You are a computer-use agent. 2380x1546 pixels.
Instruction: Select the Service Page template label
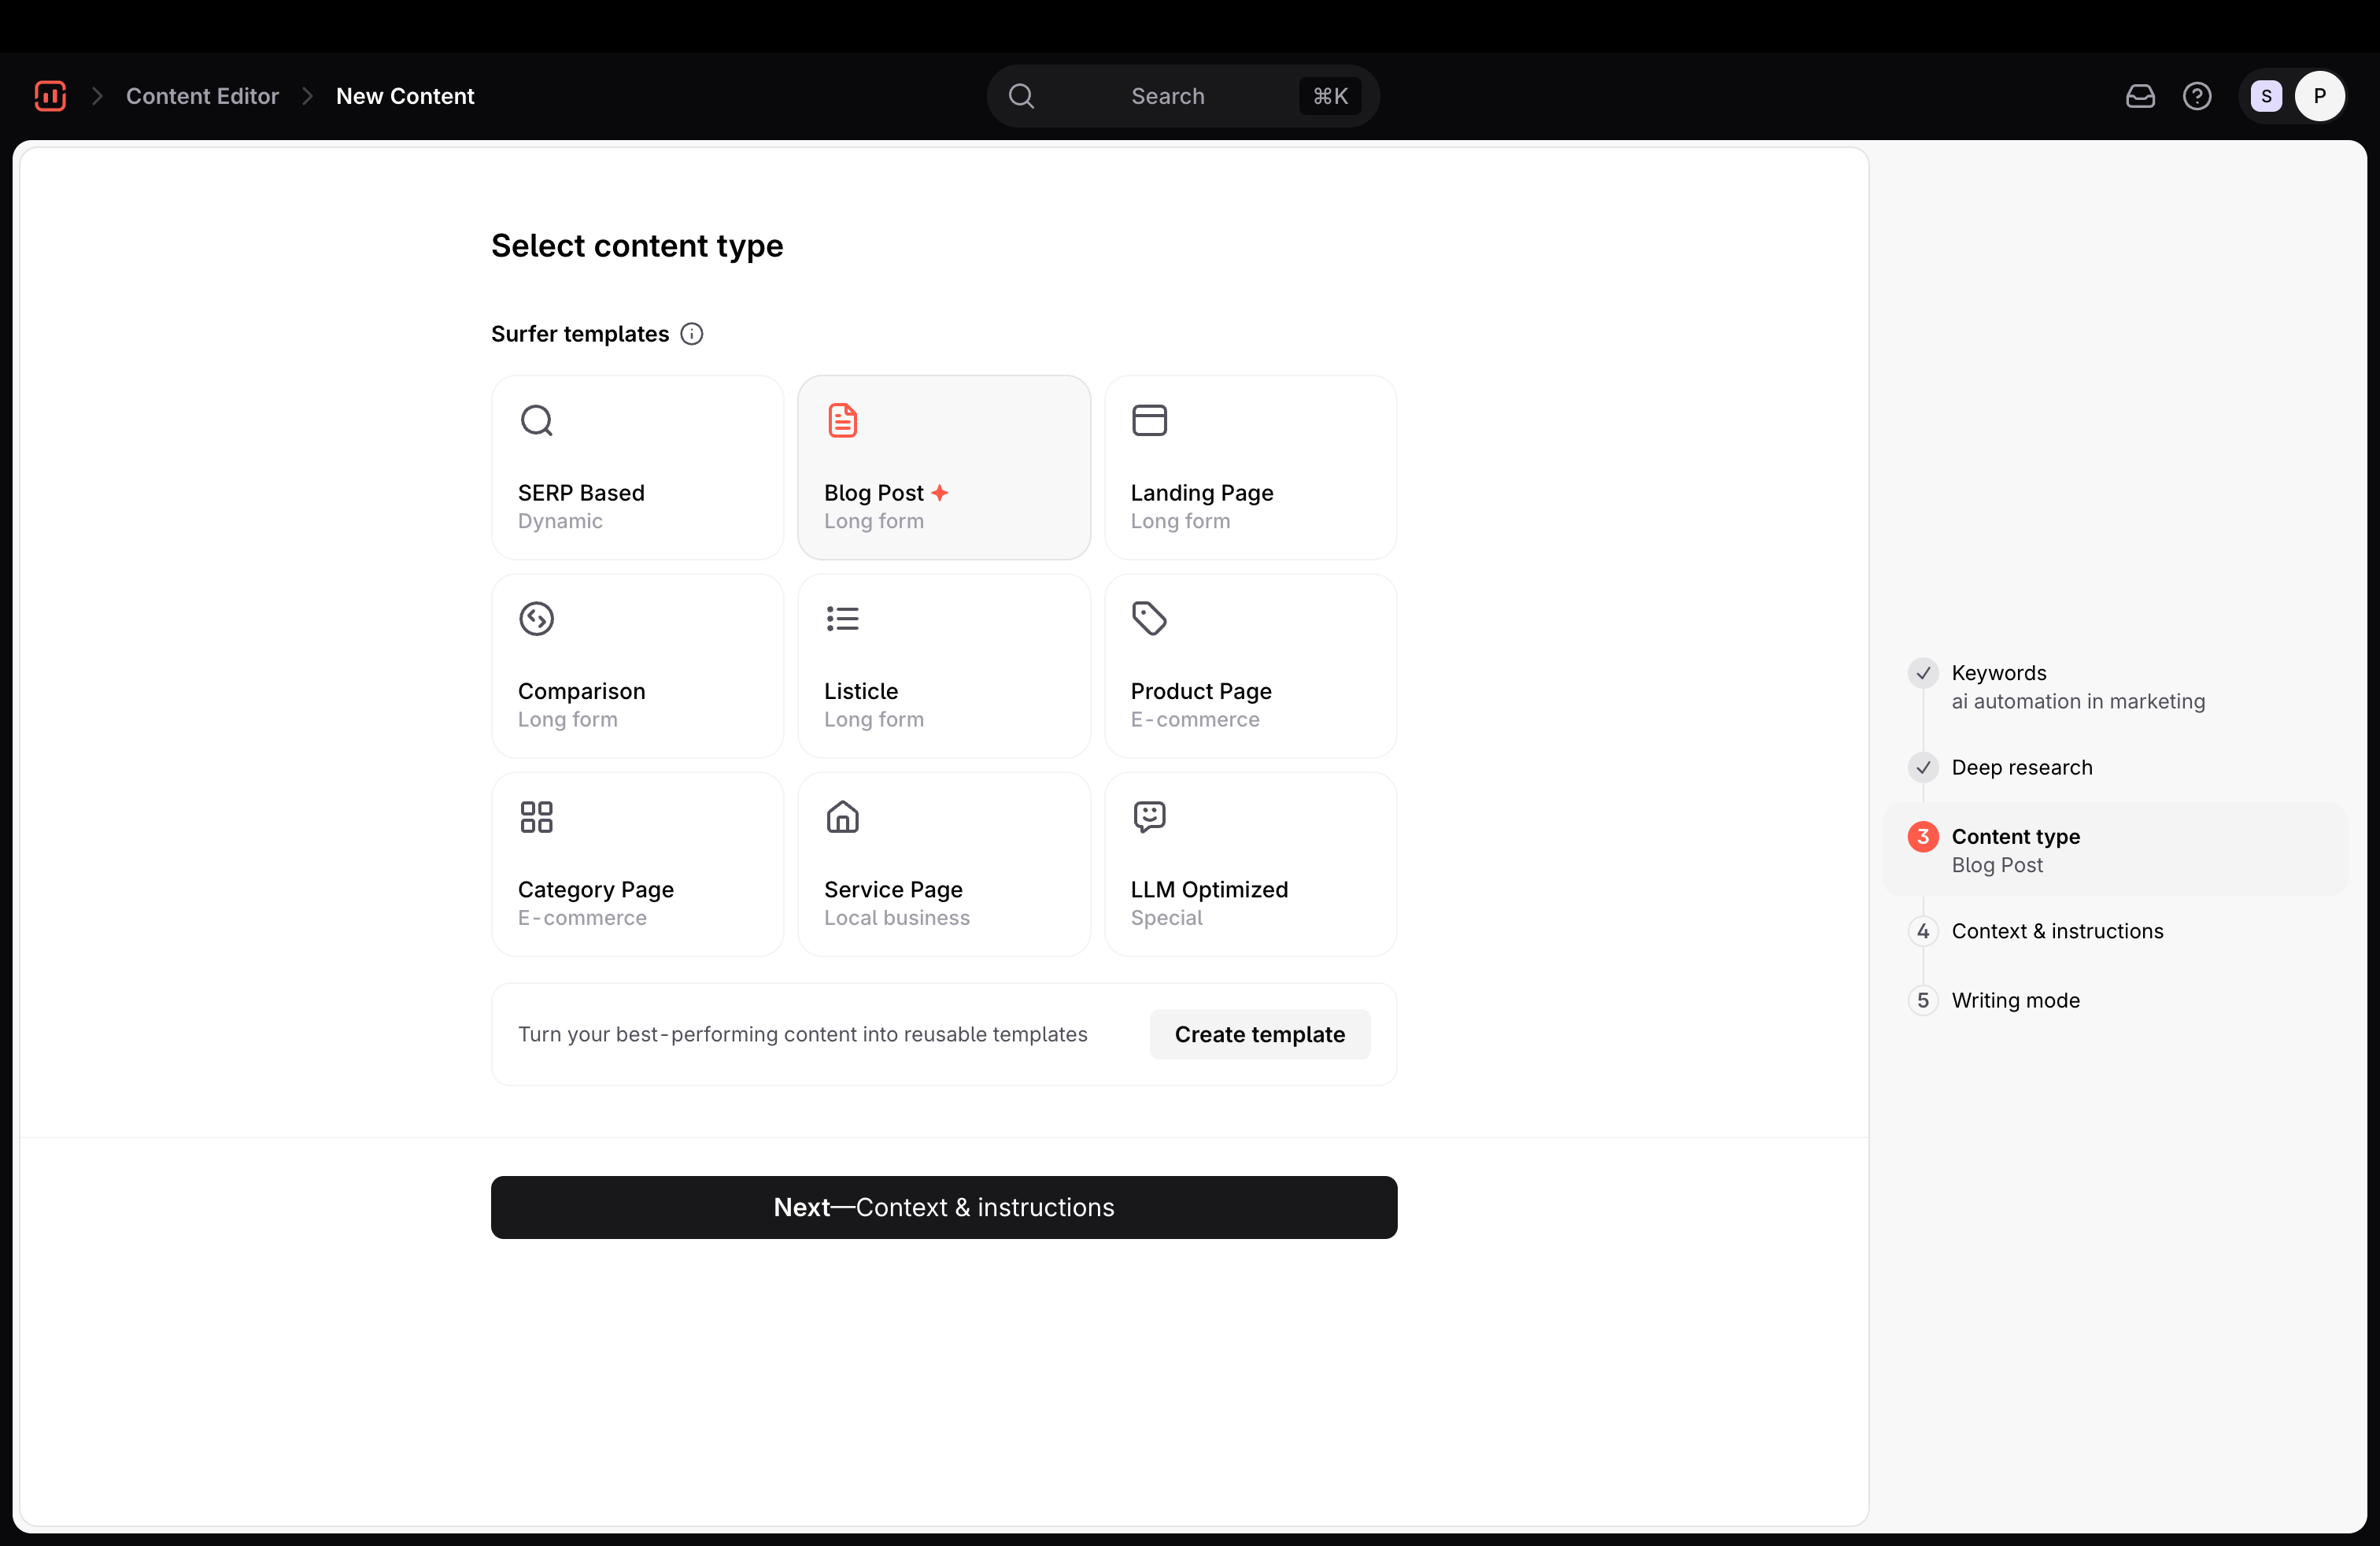tap(893, 890)
